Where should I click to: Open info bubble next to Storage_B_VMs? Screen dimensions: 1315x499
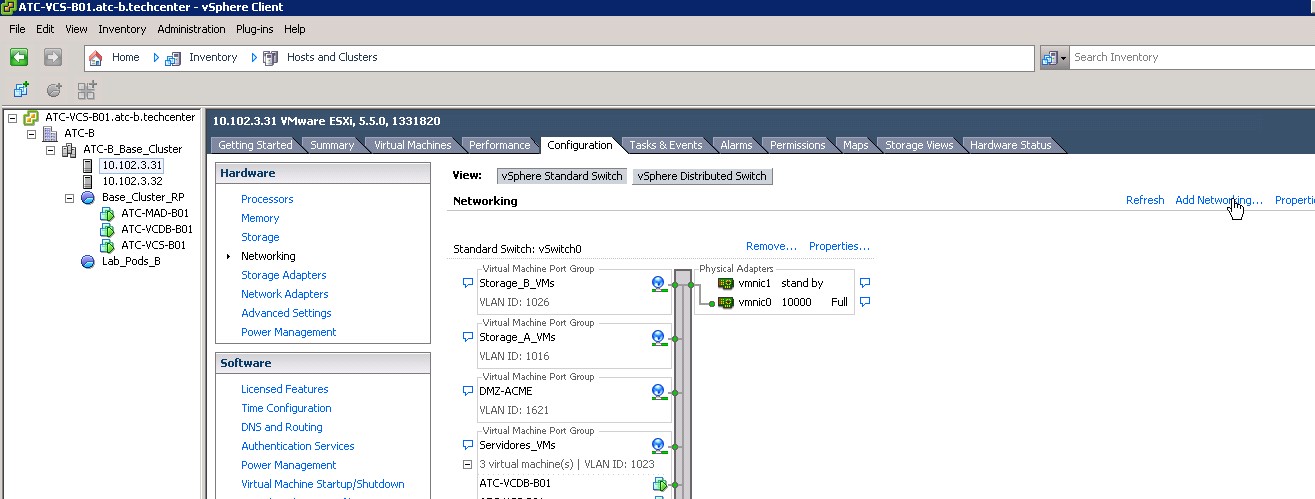(467, 283)
